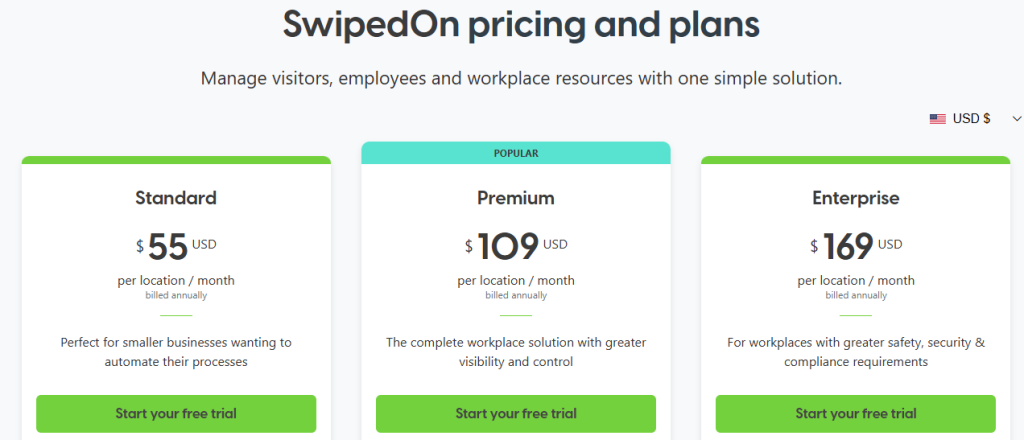Open the USD $ currency dropdown

pyautogui.click(x=975, y=119)
